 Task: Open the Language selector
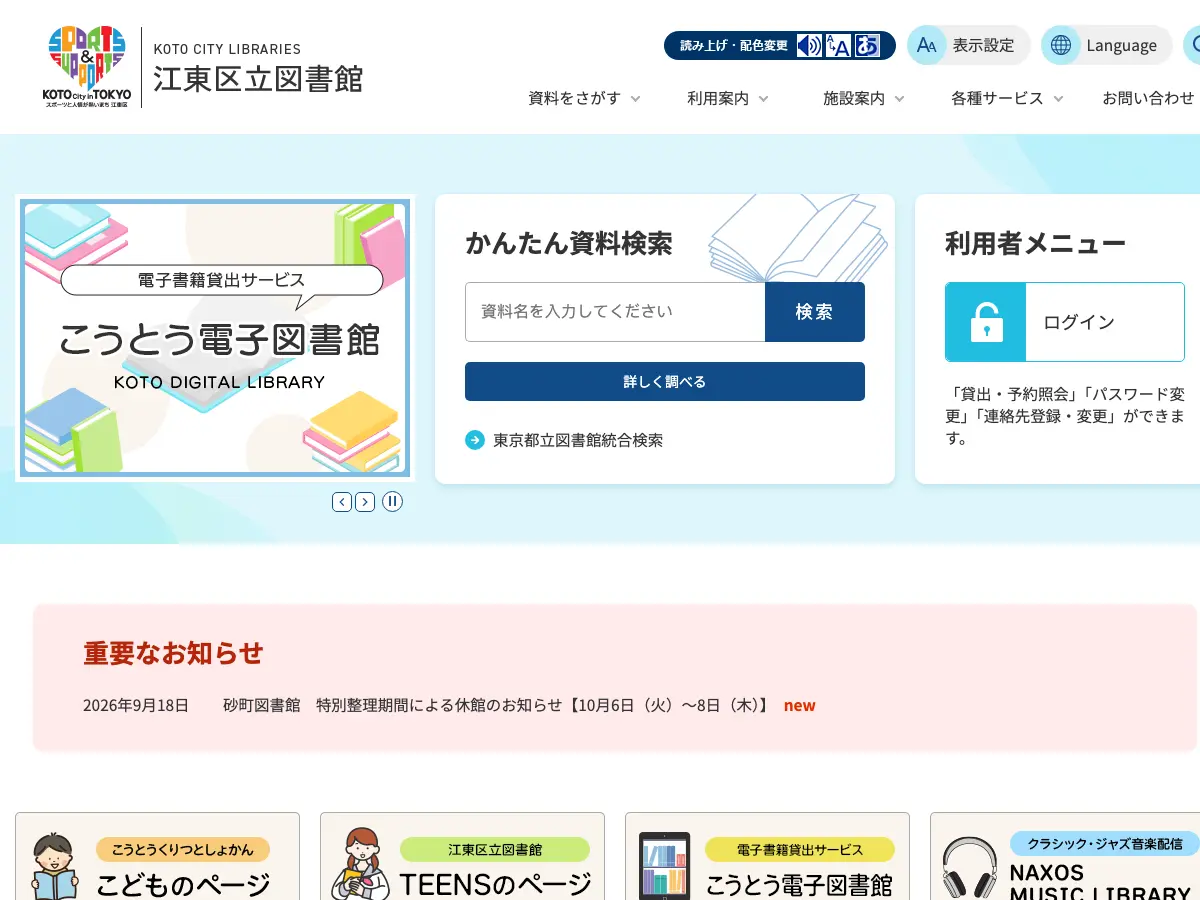(1107, 45)
